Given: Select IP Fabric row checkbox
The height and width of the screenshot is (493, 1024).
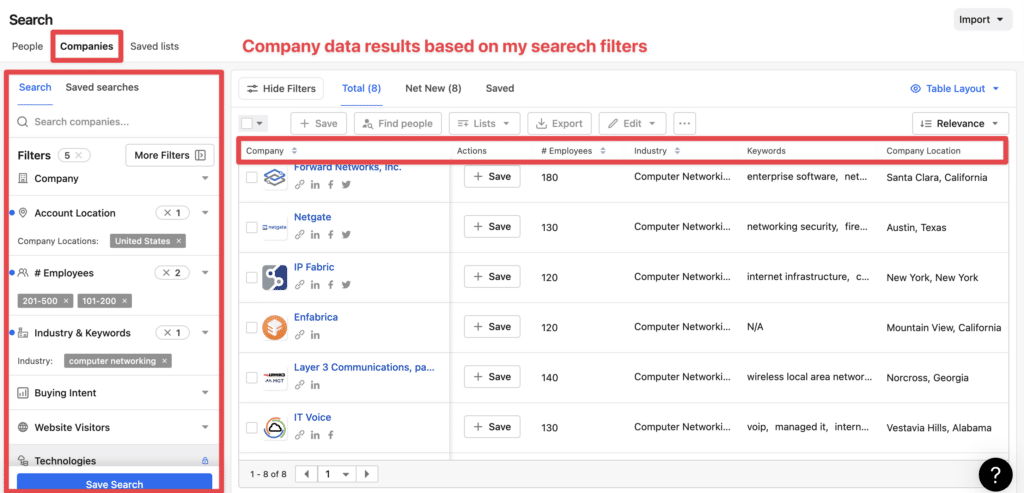Looking at the screenshot, I should pos(251,278).
